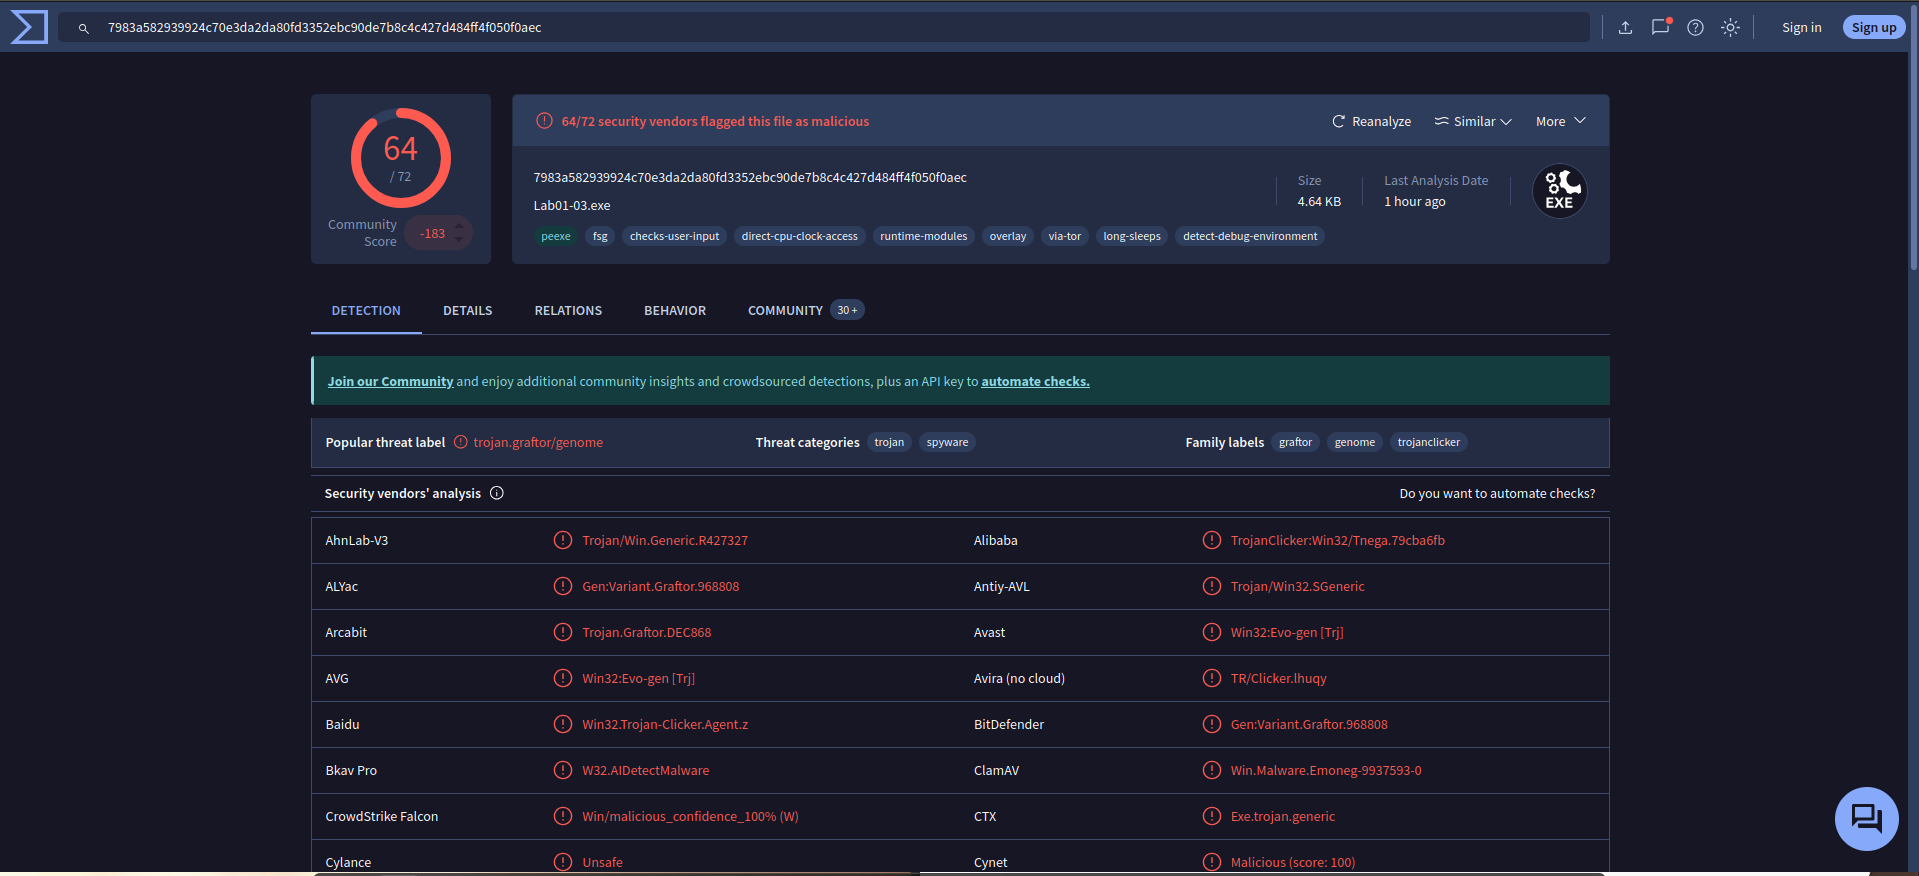
Task: Click the via-tor tag
Action: pyautogui.click(x=1064, y=236)
